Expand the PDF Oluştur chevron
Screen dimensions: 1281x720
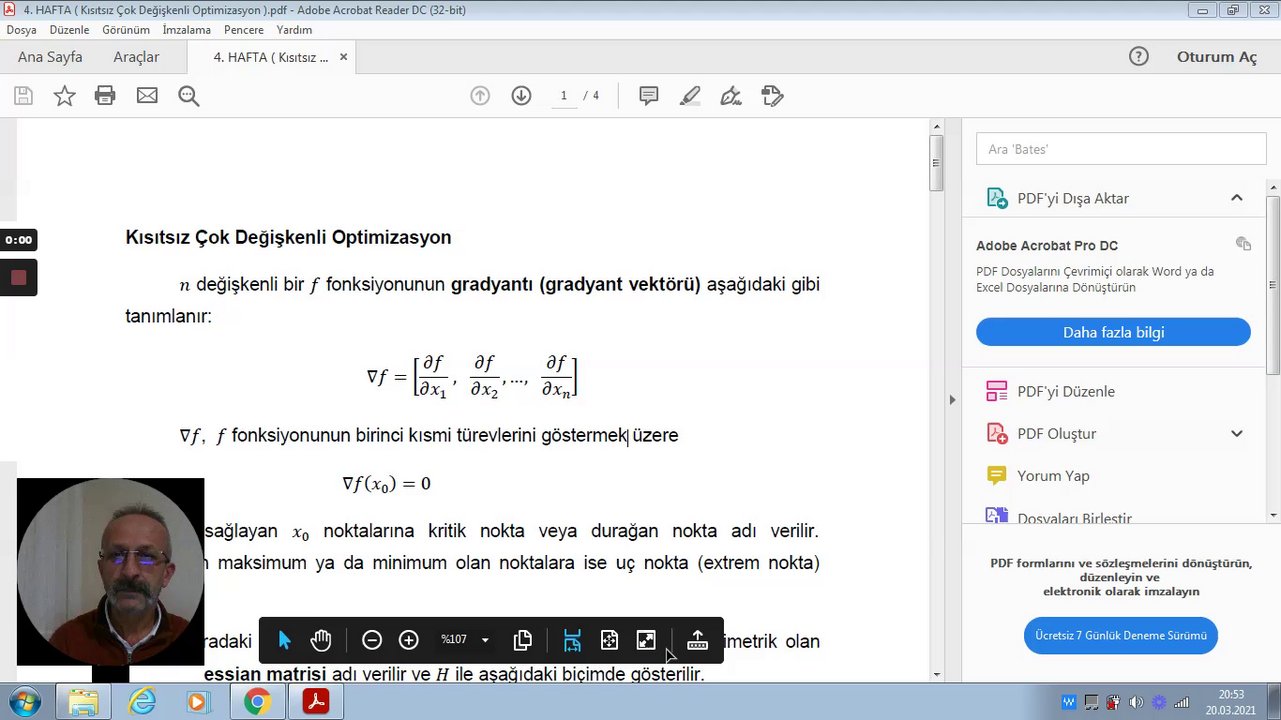(x=1237, y=433)
